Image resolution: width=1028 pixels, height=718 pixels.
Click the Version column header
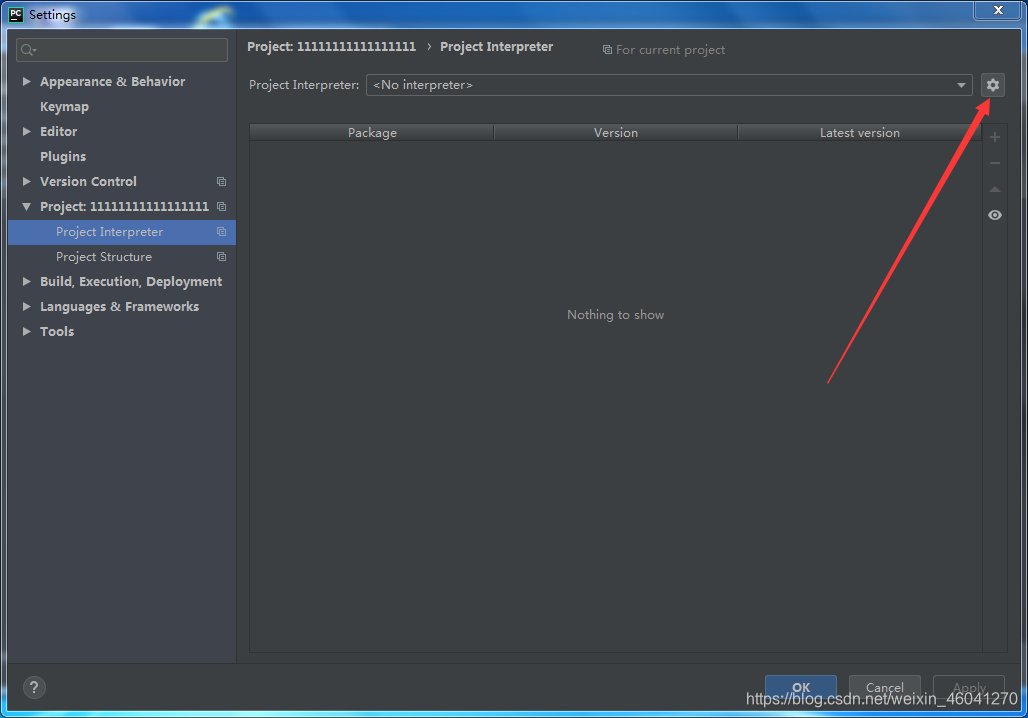tap(616, 132)
